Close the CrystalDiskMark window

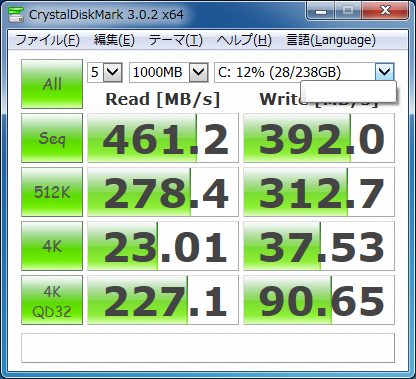[x=385, y=11]
